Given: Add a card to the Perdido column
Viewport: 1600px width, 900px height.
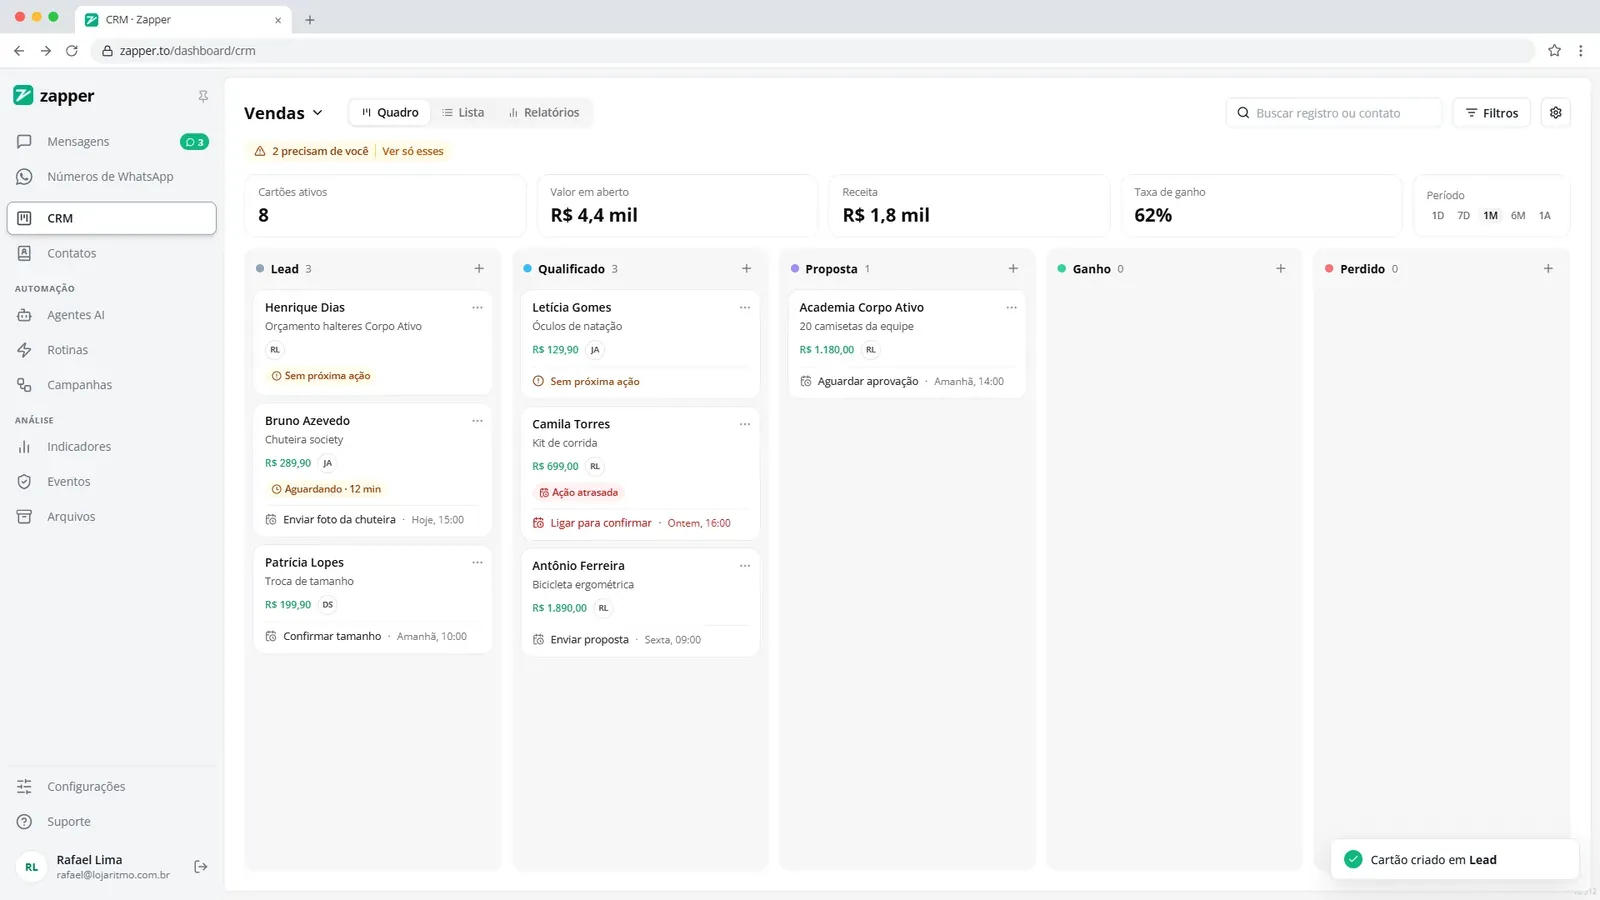Looking at the screenshot, I should (1548, 269).
